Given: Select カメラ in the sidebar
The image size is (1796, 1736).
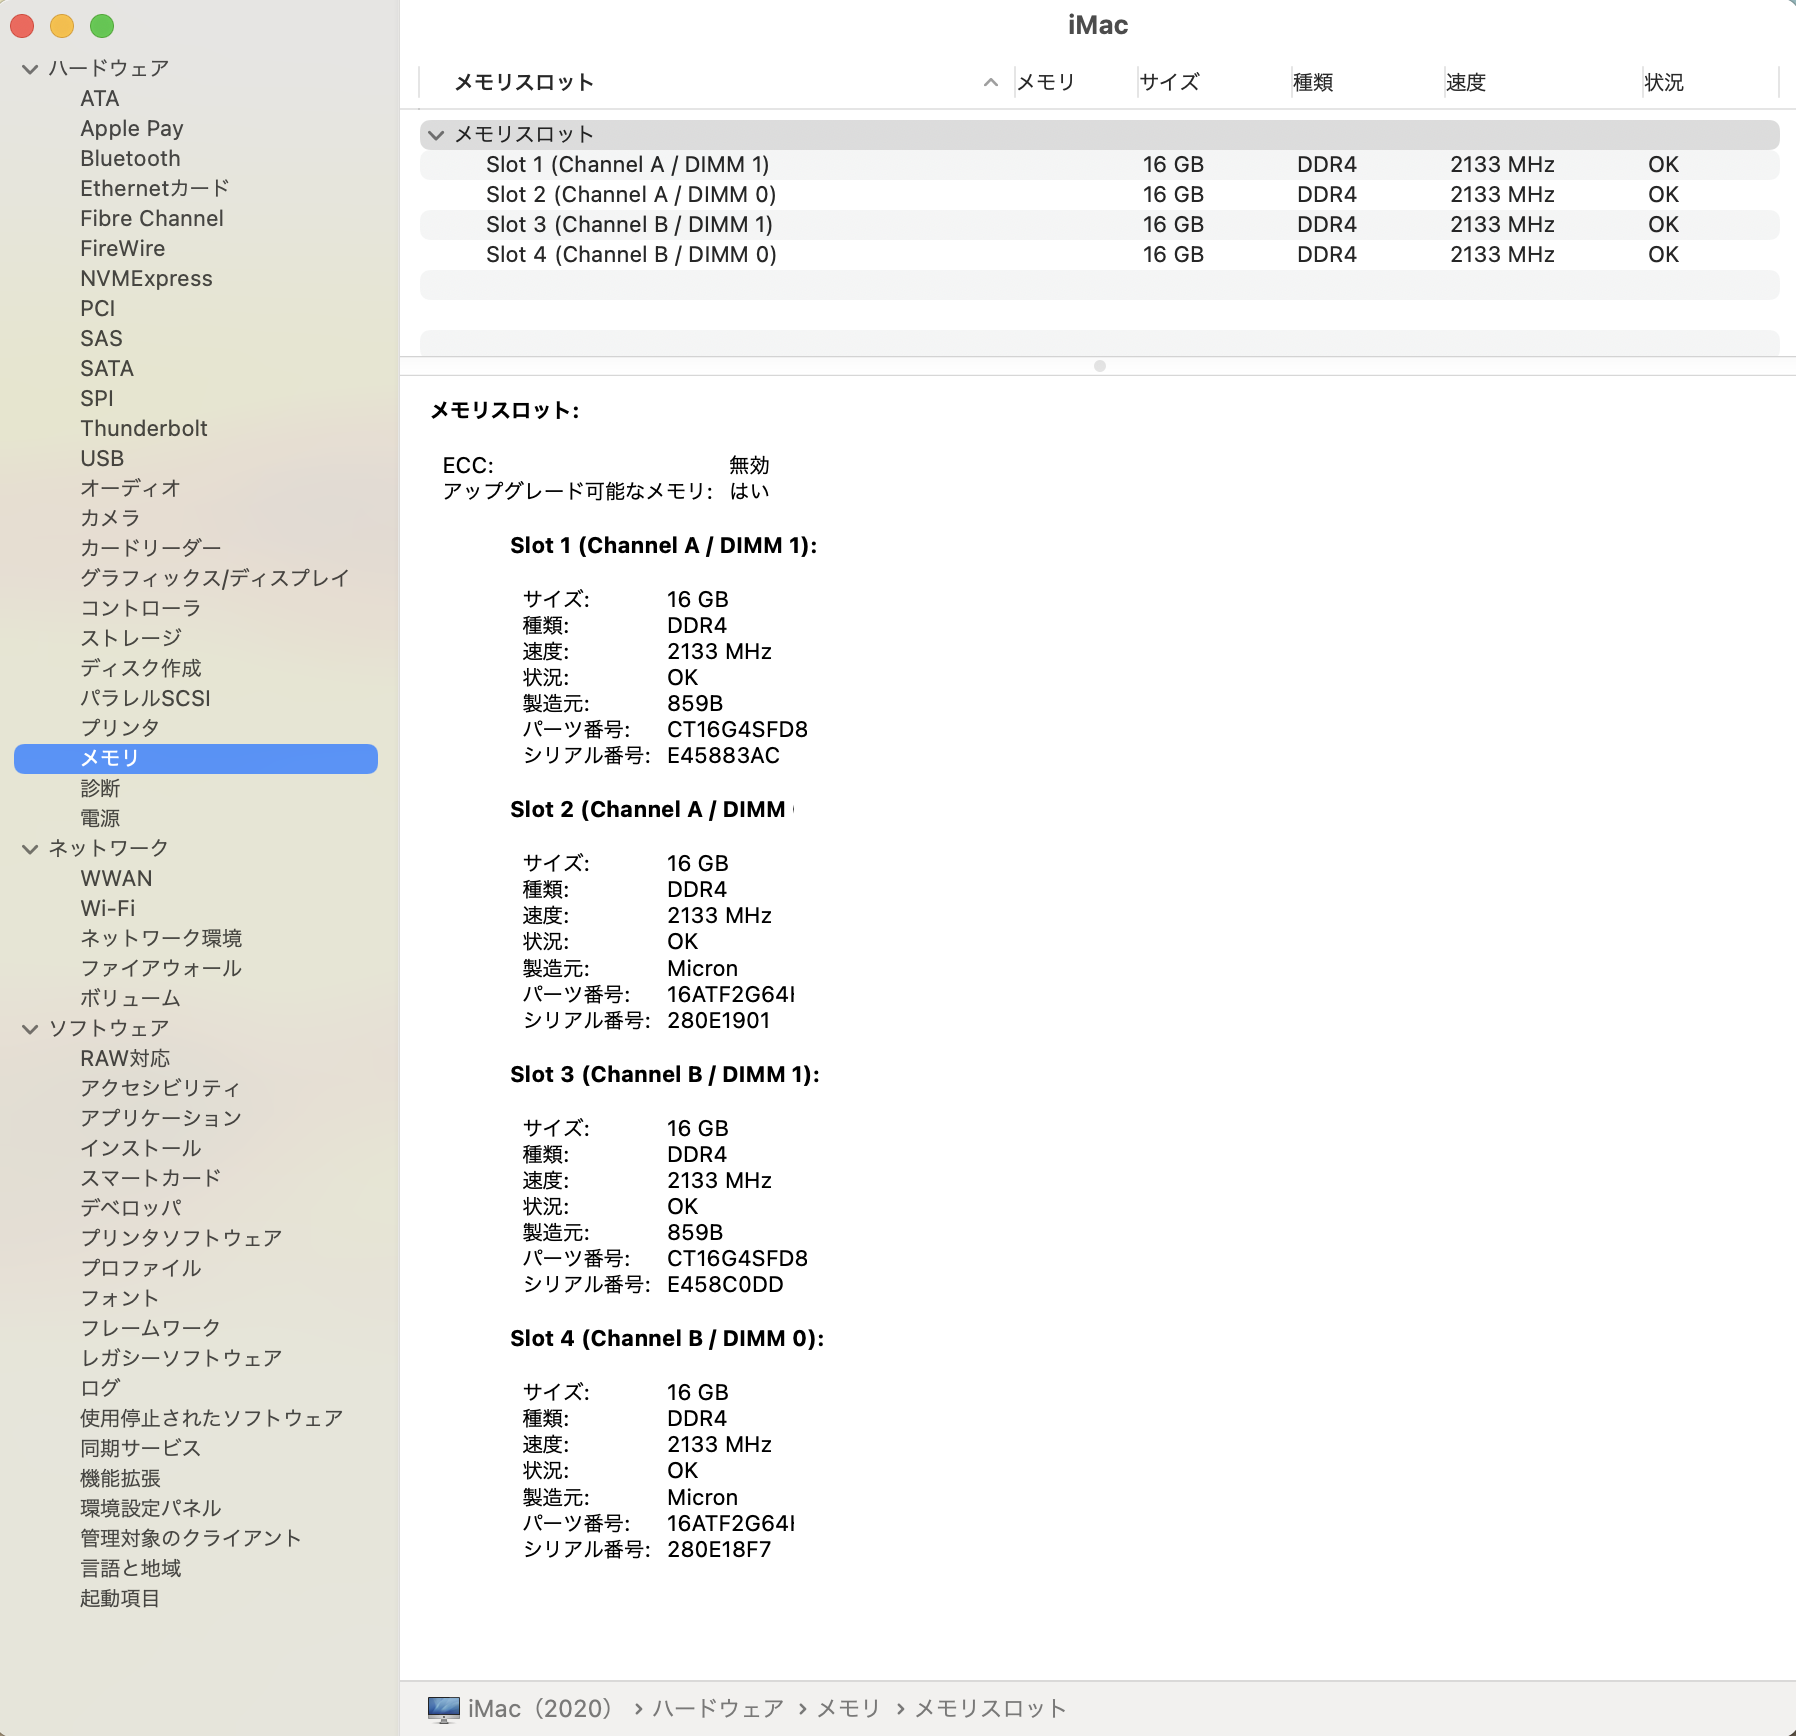Looking at the screenshot, I should 110,518.
